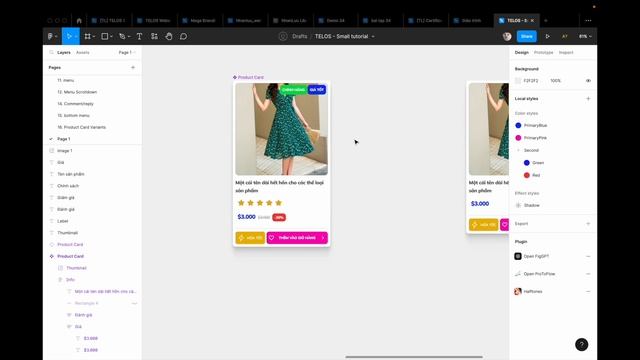Open the Frame tool options arrow

pos(94,37)
